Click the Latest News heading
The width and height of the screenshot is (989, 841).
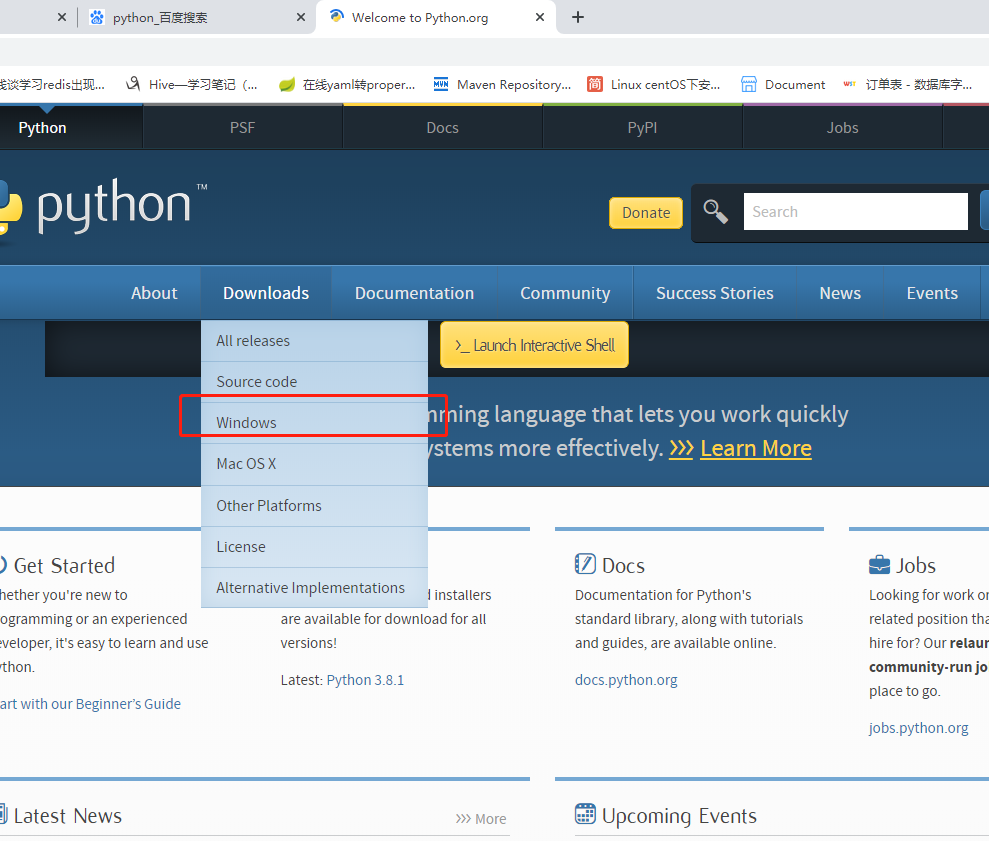coord(67,816)
